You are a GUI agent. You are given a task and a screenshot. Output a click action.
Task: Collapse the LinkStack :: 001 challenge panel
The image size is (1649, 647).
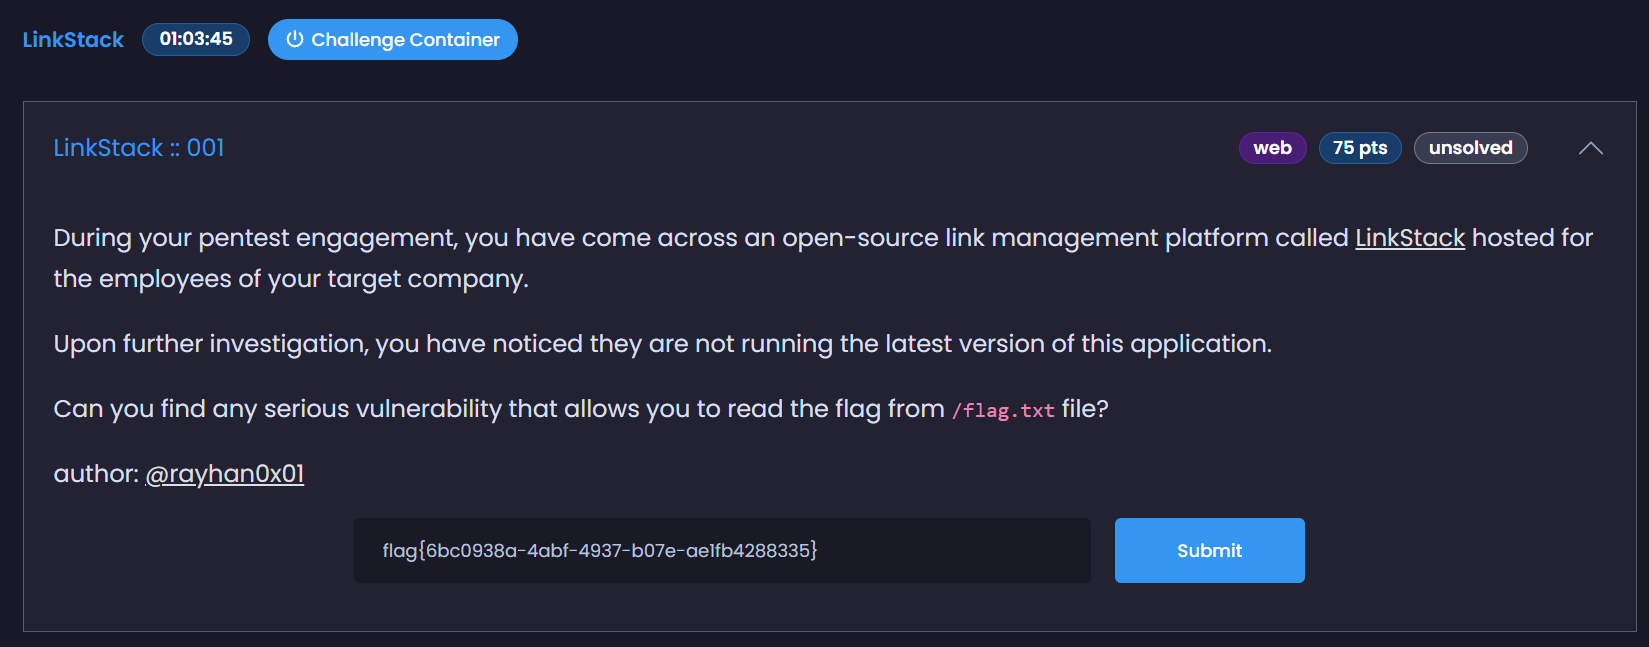(x=1590, y=148)
